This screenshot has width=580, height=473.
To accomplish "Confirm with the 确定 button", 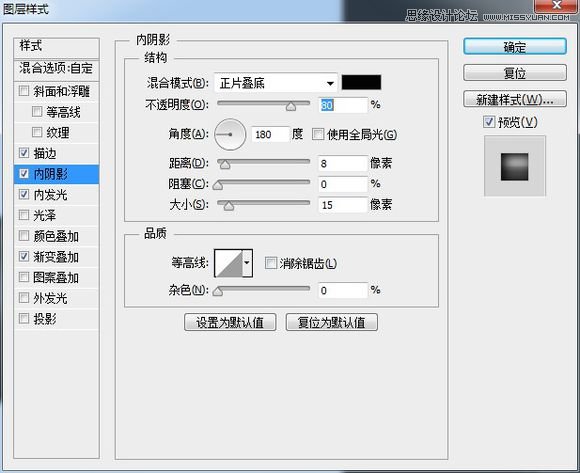I will tap(515, 47).
